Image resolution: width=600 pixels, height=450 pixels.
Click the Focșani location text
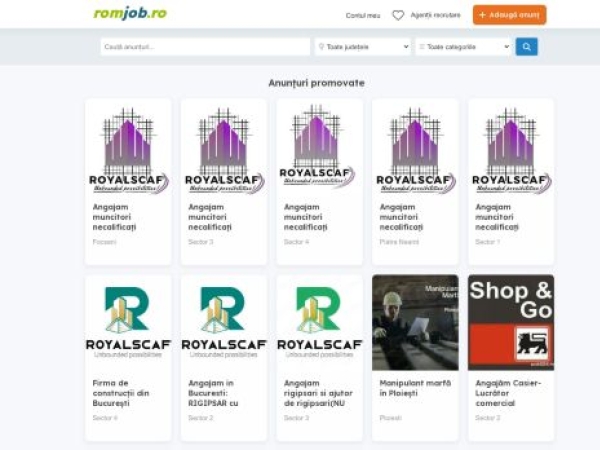pos(104,242)
